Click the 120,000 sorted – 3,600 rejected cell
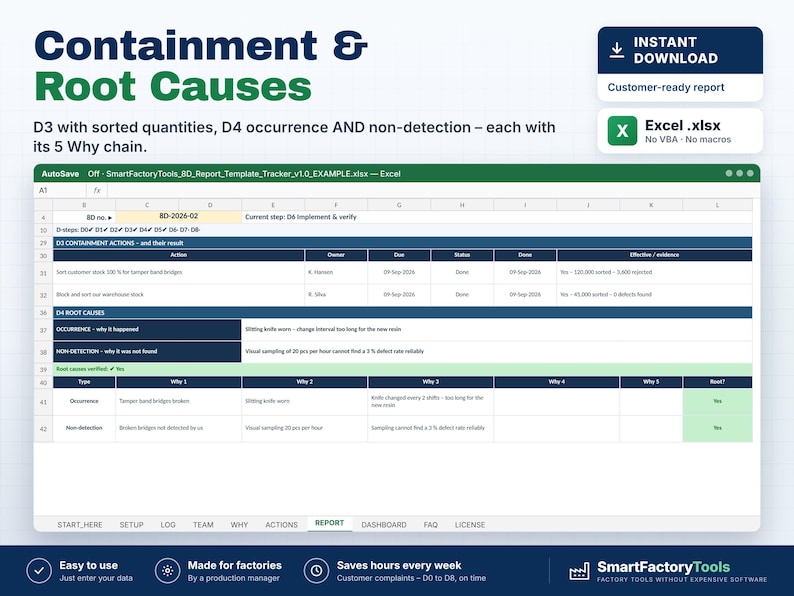The width and height of the screenshot is (794, 596). (x=654, y=272)
